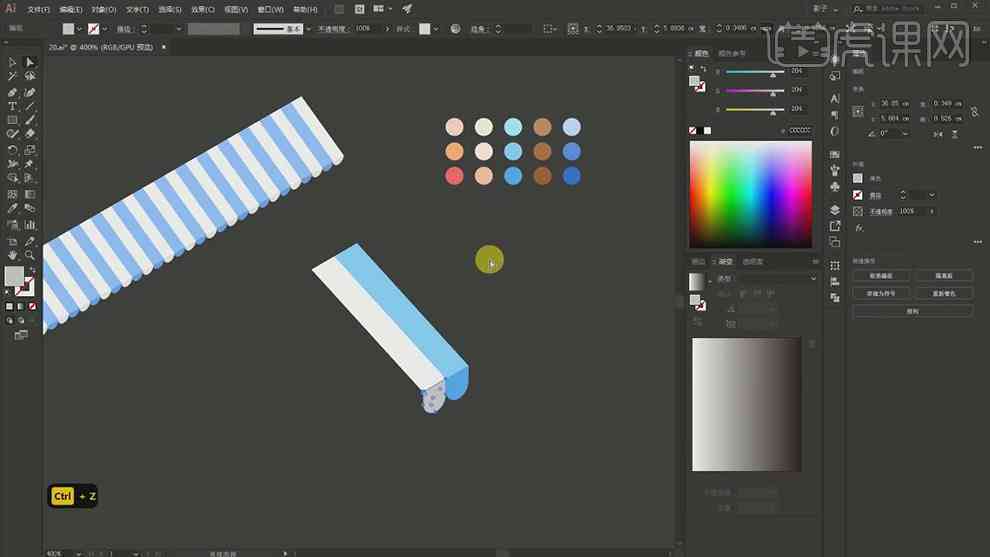Image resolution: width=990 pixels, height=557 pixels.
Task: Click the top-left Quick Actions button
Action: point(881,276)
